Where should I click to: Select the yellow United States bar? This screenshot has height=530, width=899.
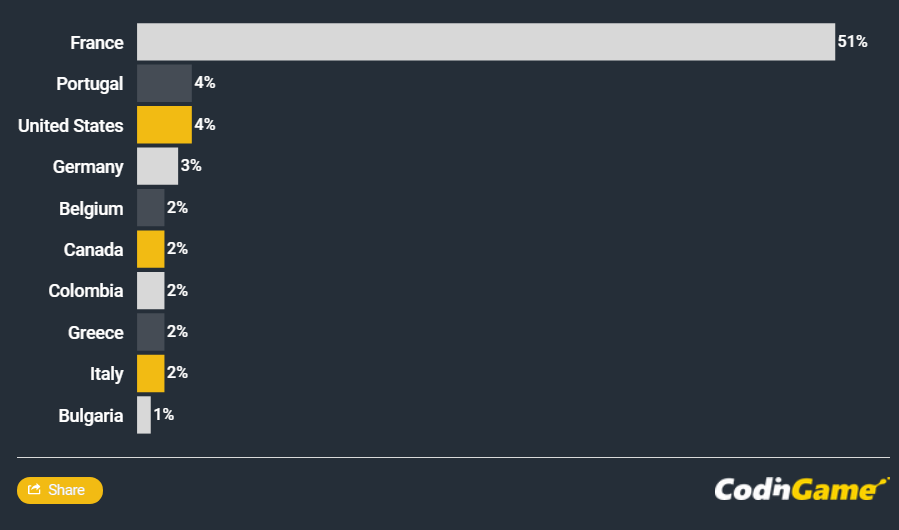point(164,125)
